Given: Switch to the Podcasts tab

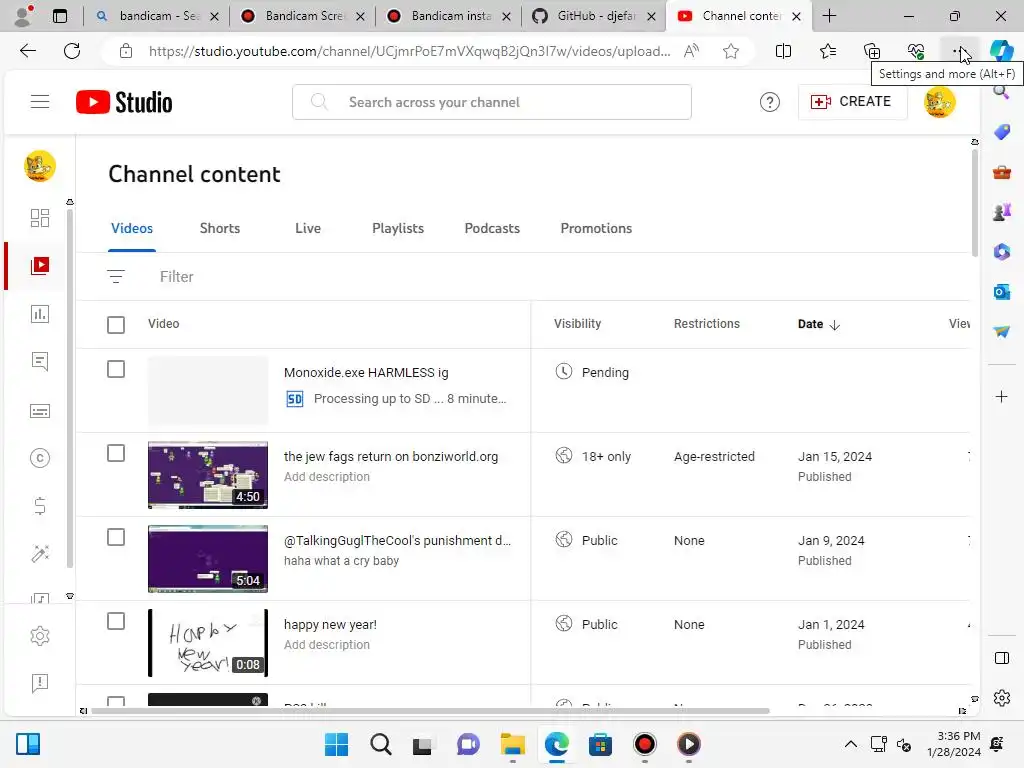Looking at the screenshot, I should (x=492, y=229).
